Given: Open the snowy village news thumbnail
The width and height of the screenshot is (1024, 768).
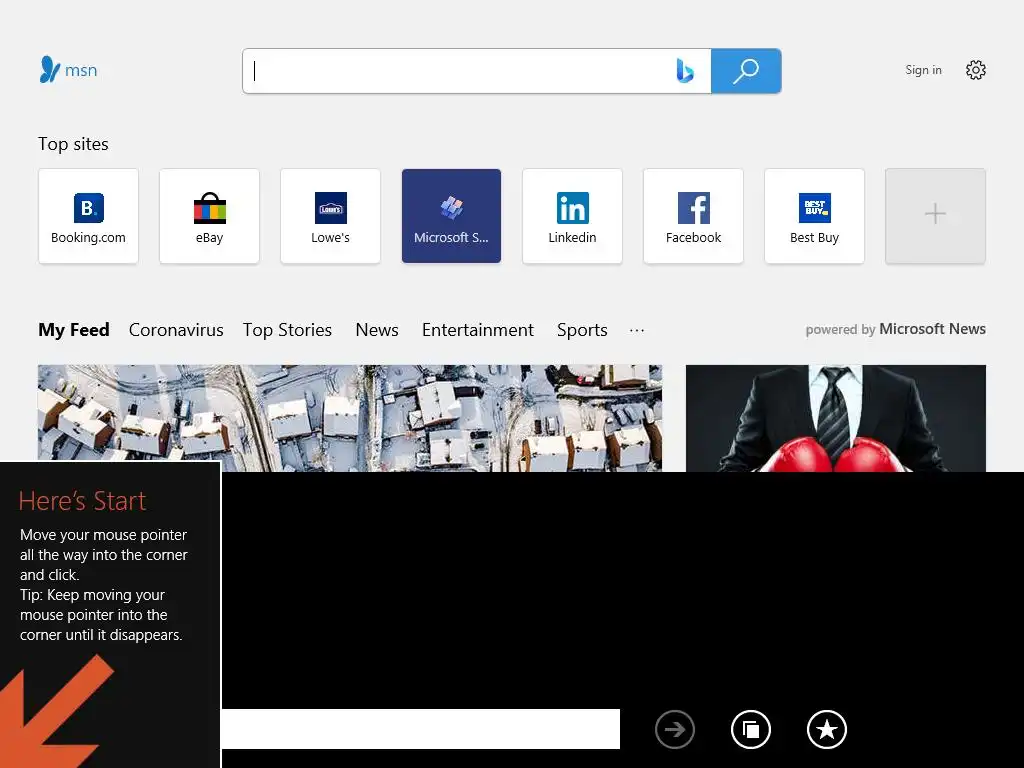Looking at the screenshot, I should pos(350,418).
